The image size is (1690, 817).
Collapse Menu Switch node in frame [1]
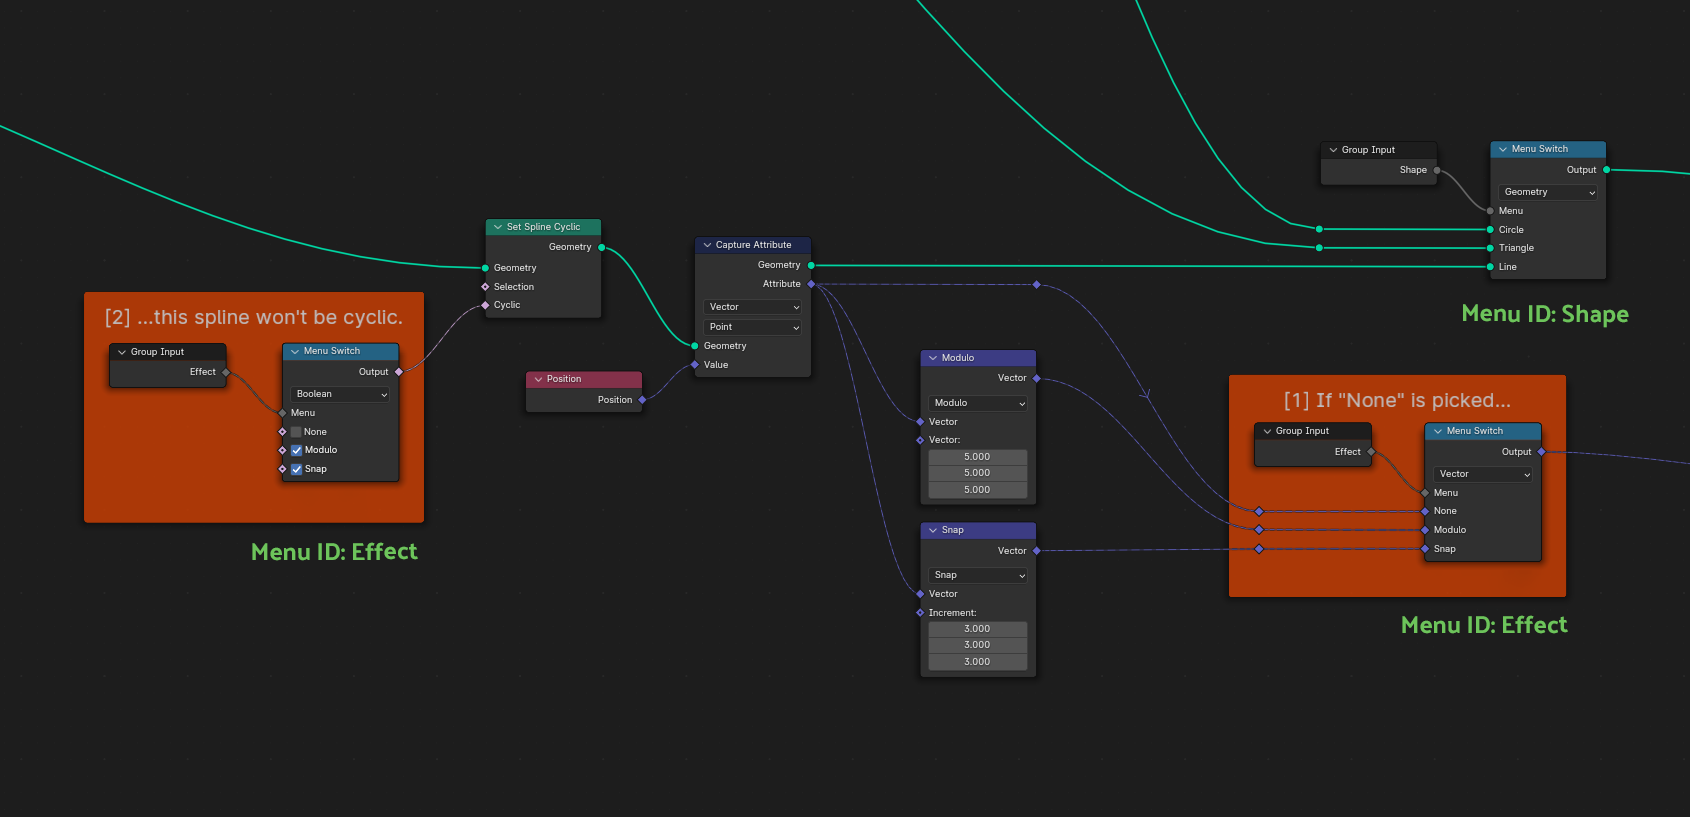coord(1438,431)
